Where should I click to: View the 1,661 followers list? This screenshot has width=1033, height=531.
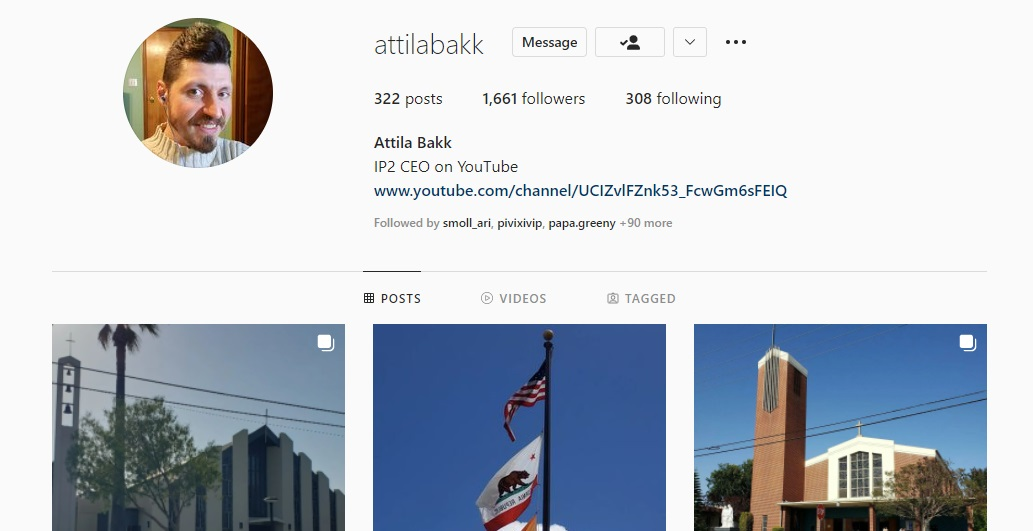pyautogui.click(x=534, y=99)
